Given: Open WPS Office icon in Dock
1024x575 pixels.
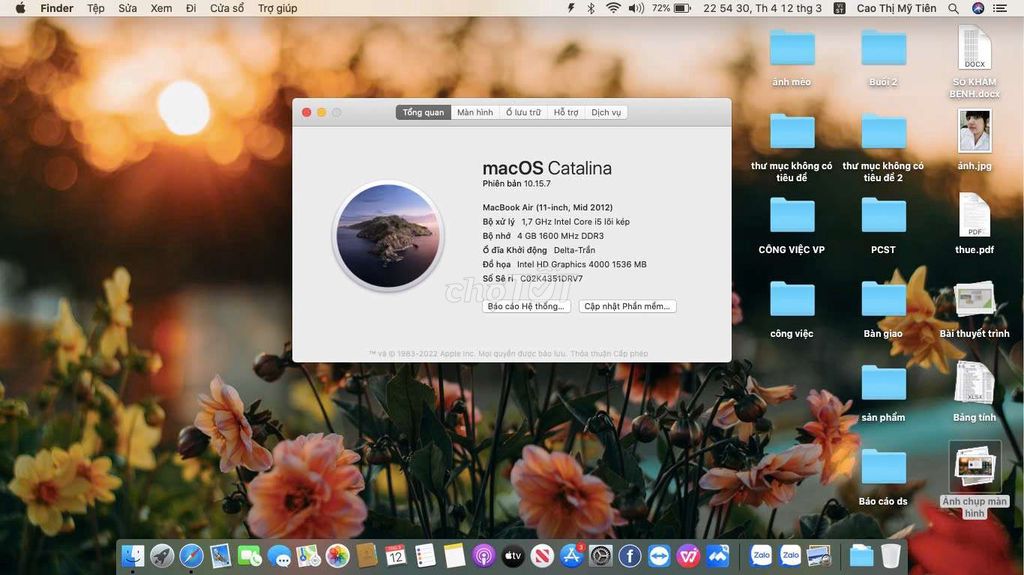Looking at the screenshot, I should point(688,556).
